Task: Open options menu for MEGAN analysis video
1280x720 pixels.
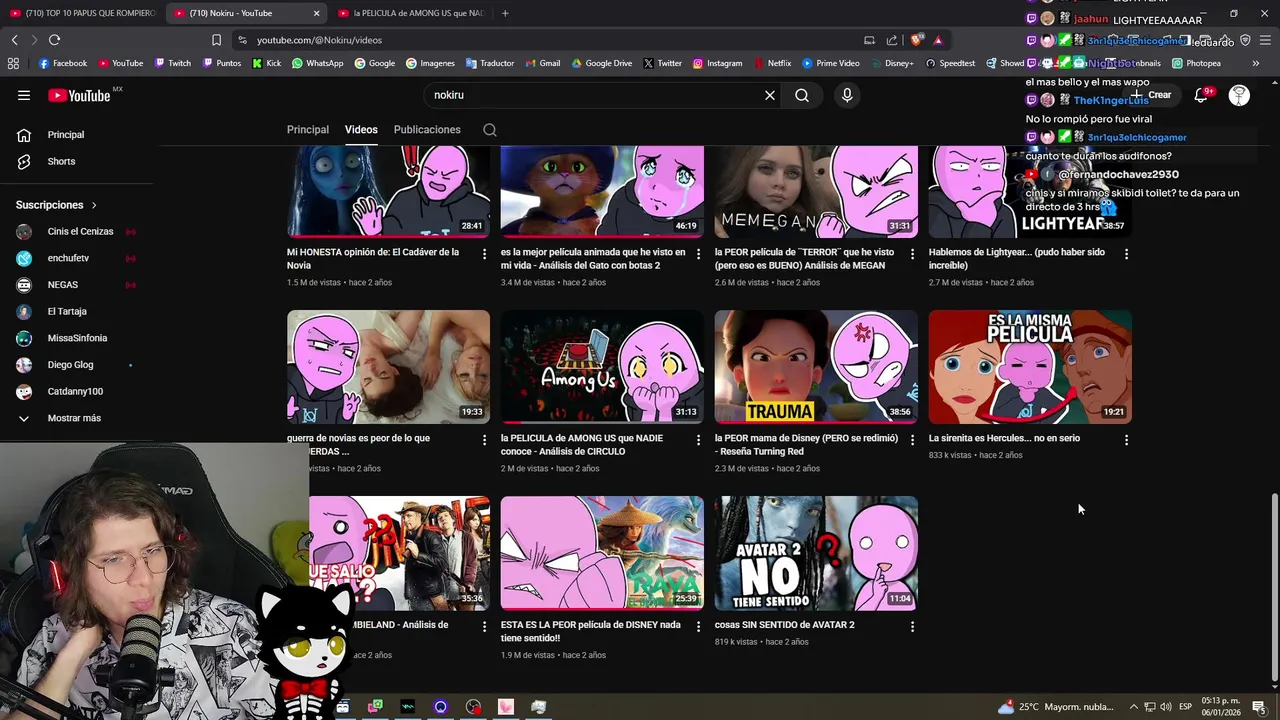Action: (912, 254)
